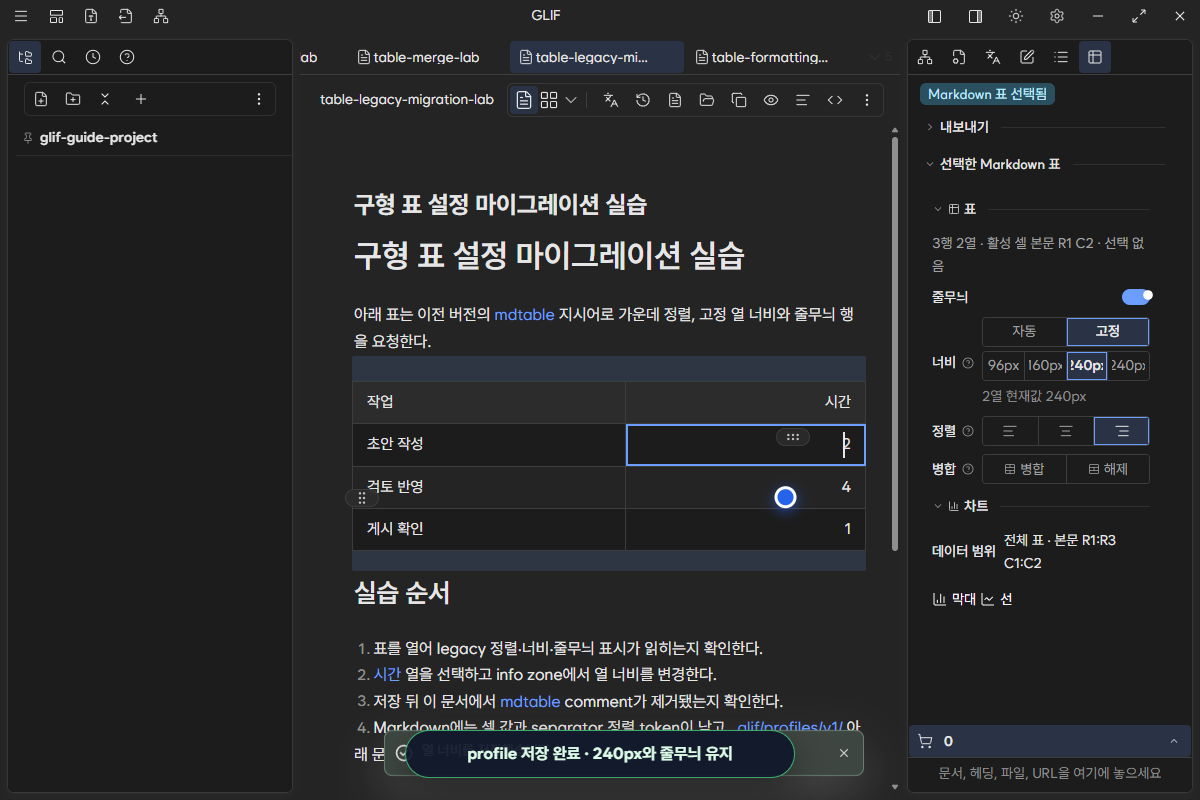The width and height of the screenshot is (1200, 800).
Task: Open the edit note tab in info panel
Action: click(1027, 57)
